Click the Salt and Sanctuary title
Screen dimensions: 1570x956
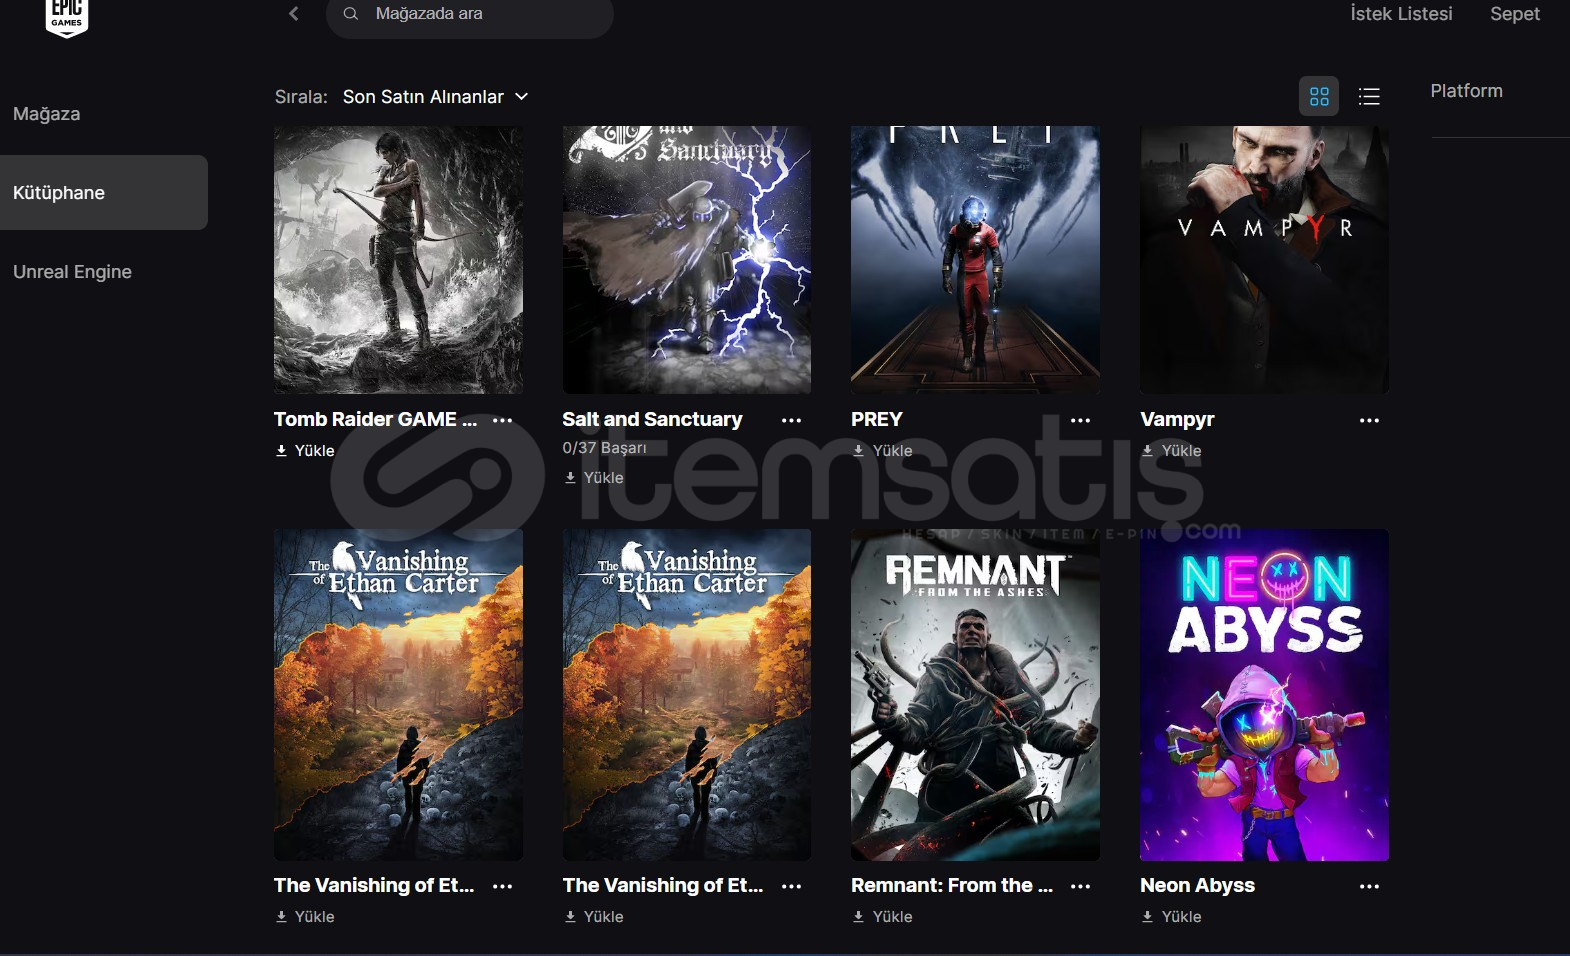click(652, 419)
